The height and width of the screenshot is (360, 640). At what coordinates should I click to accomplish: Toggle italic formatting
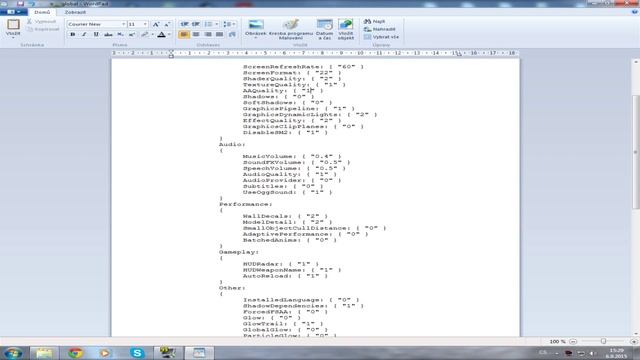pyautogui.click(x=84, y=35)
